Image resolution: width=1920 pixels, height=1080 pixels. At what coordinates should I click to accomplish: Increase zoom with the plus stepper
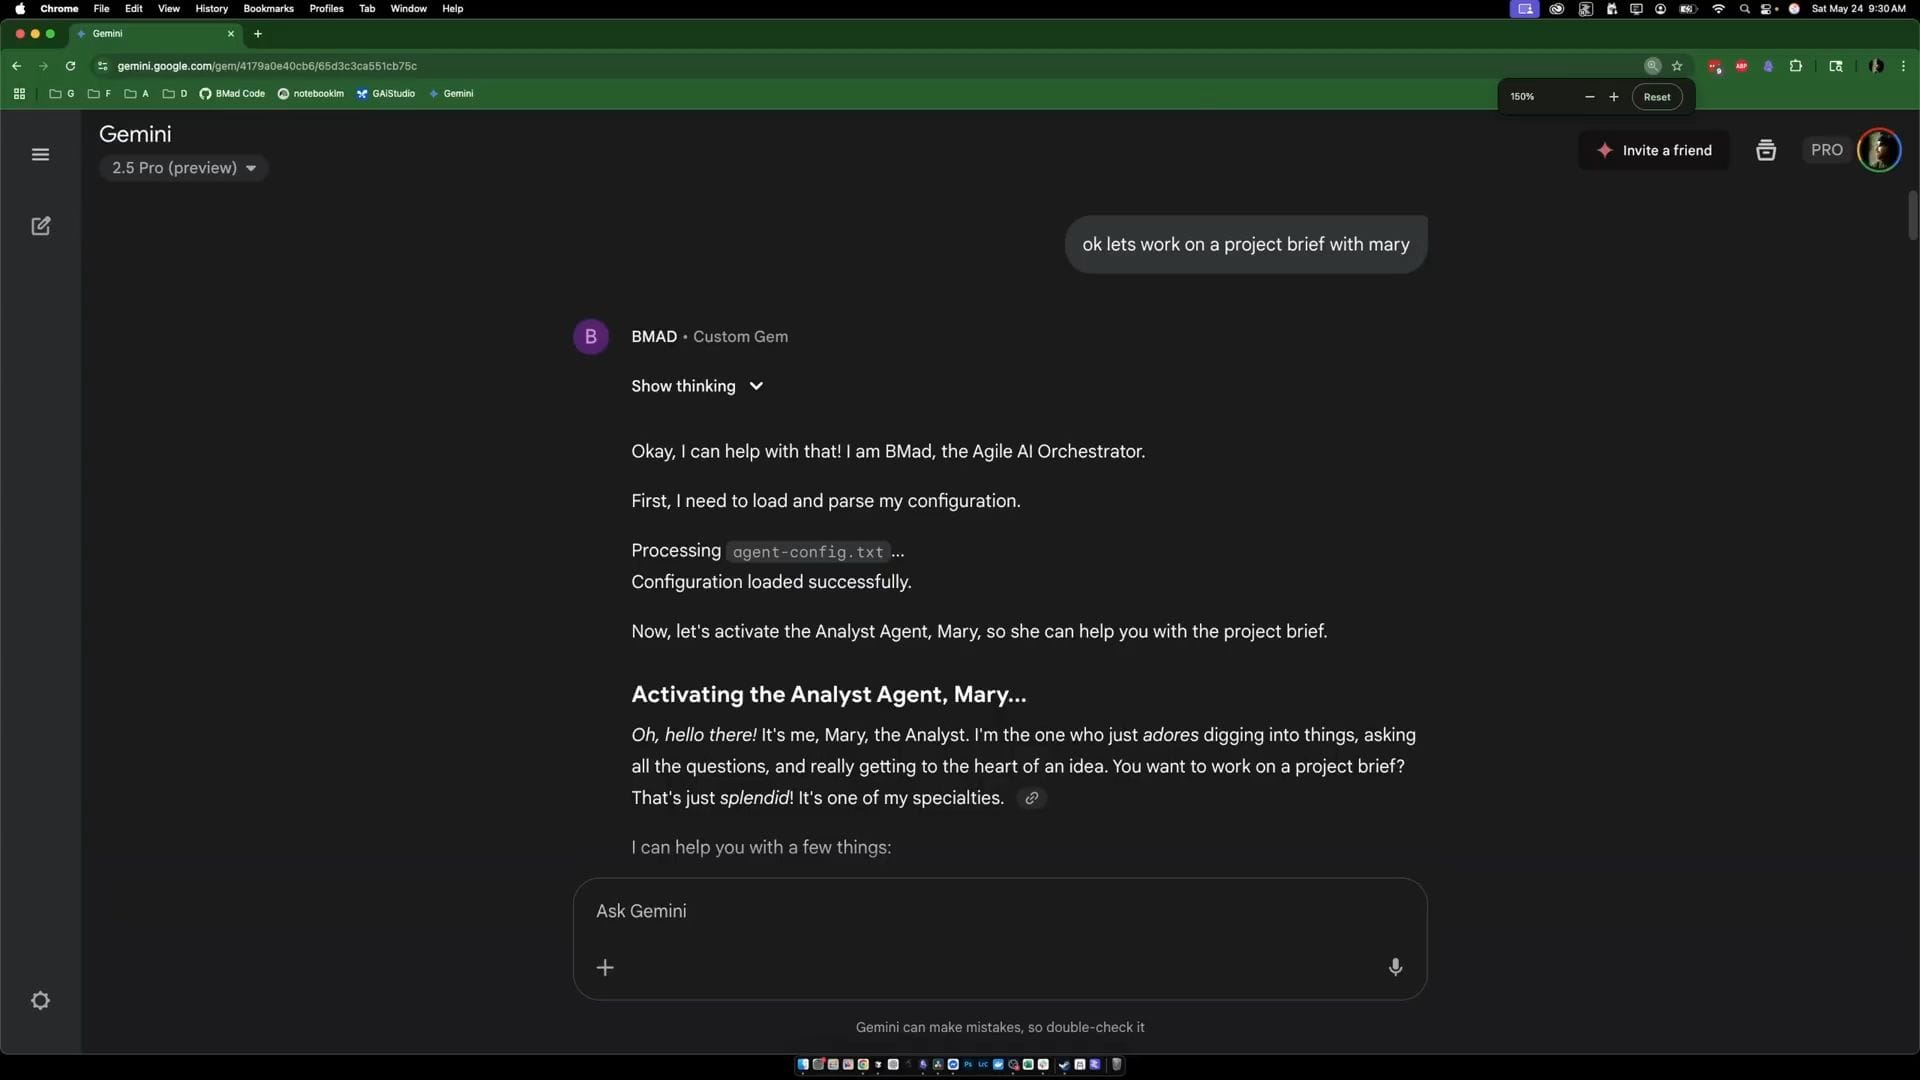pos(1613,97)
